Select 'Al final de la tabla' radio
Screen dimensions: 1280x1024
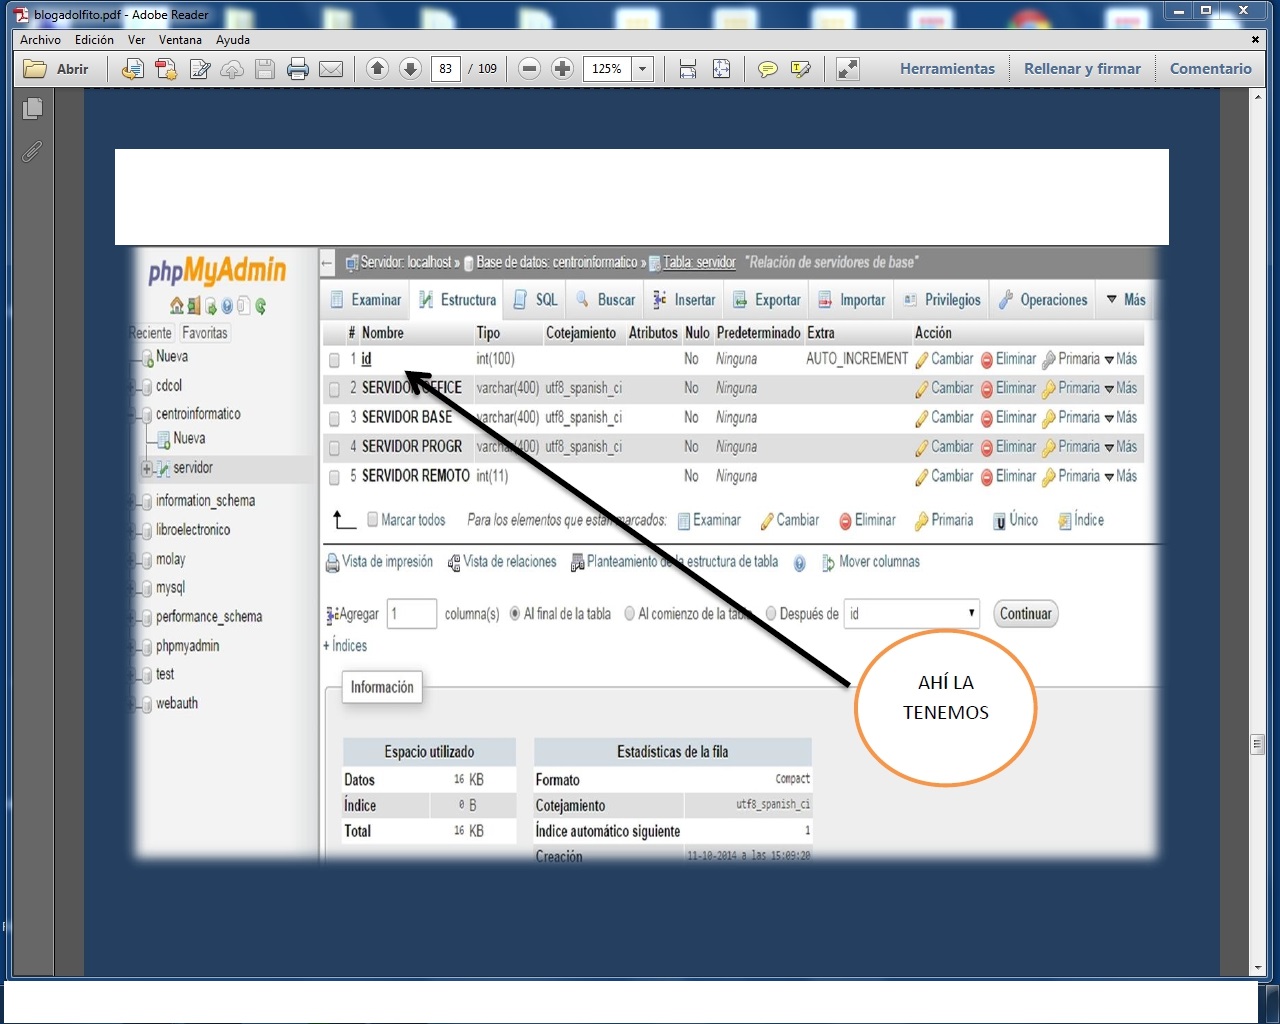[515, 614]
